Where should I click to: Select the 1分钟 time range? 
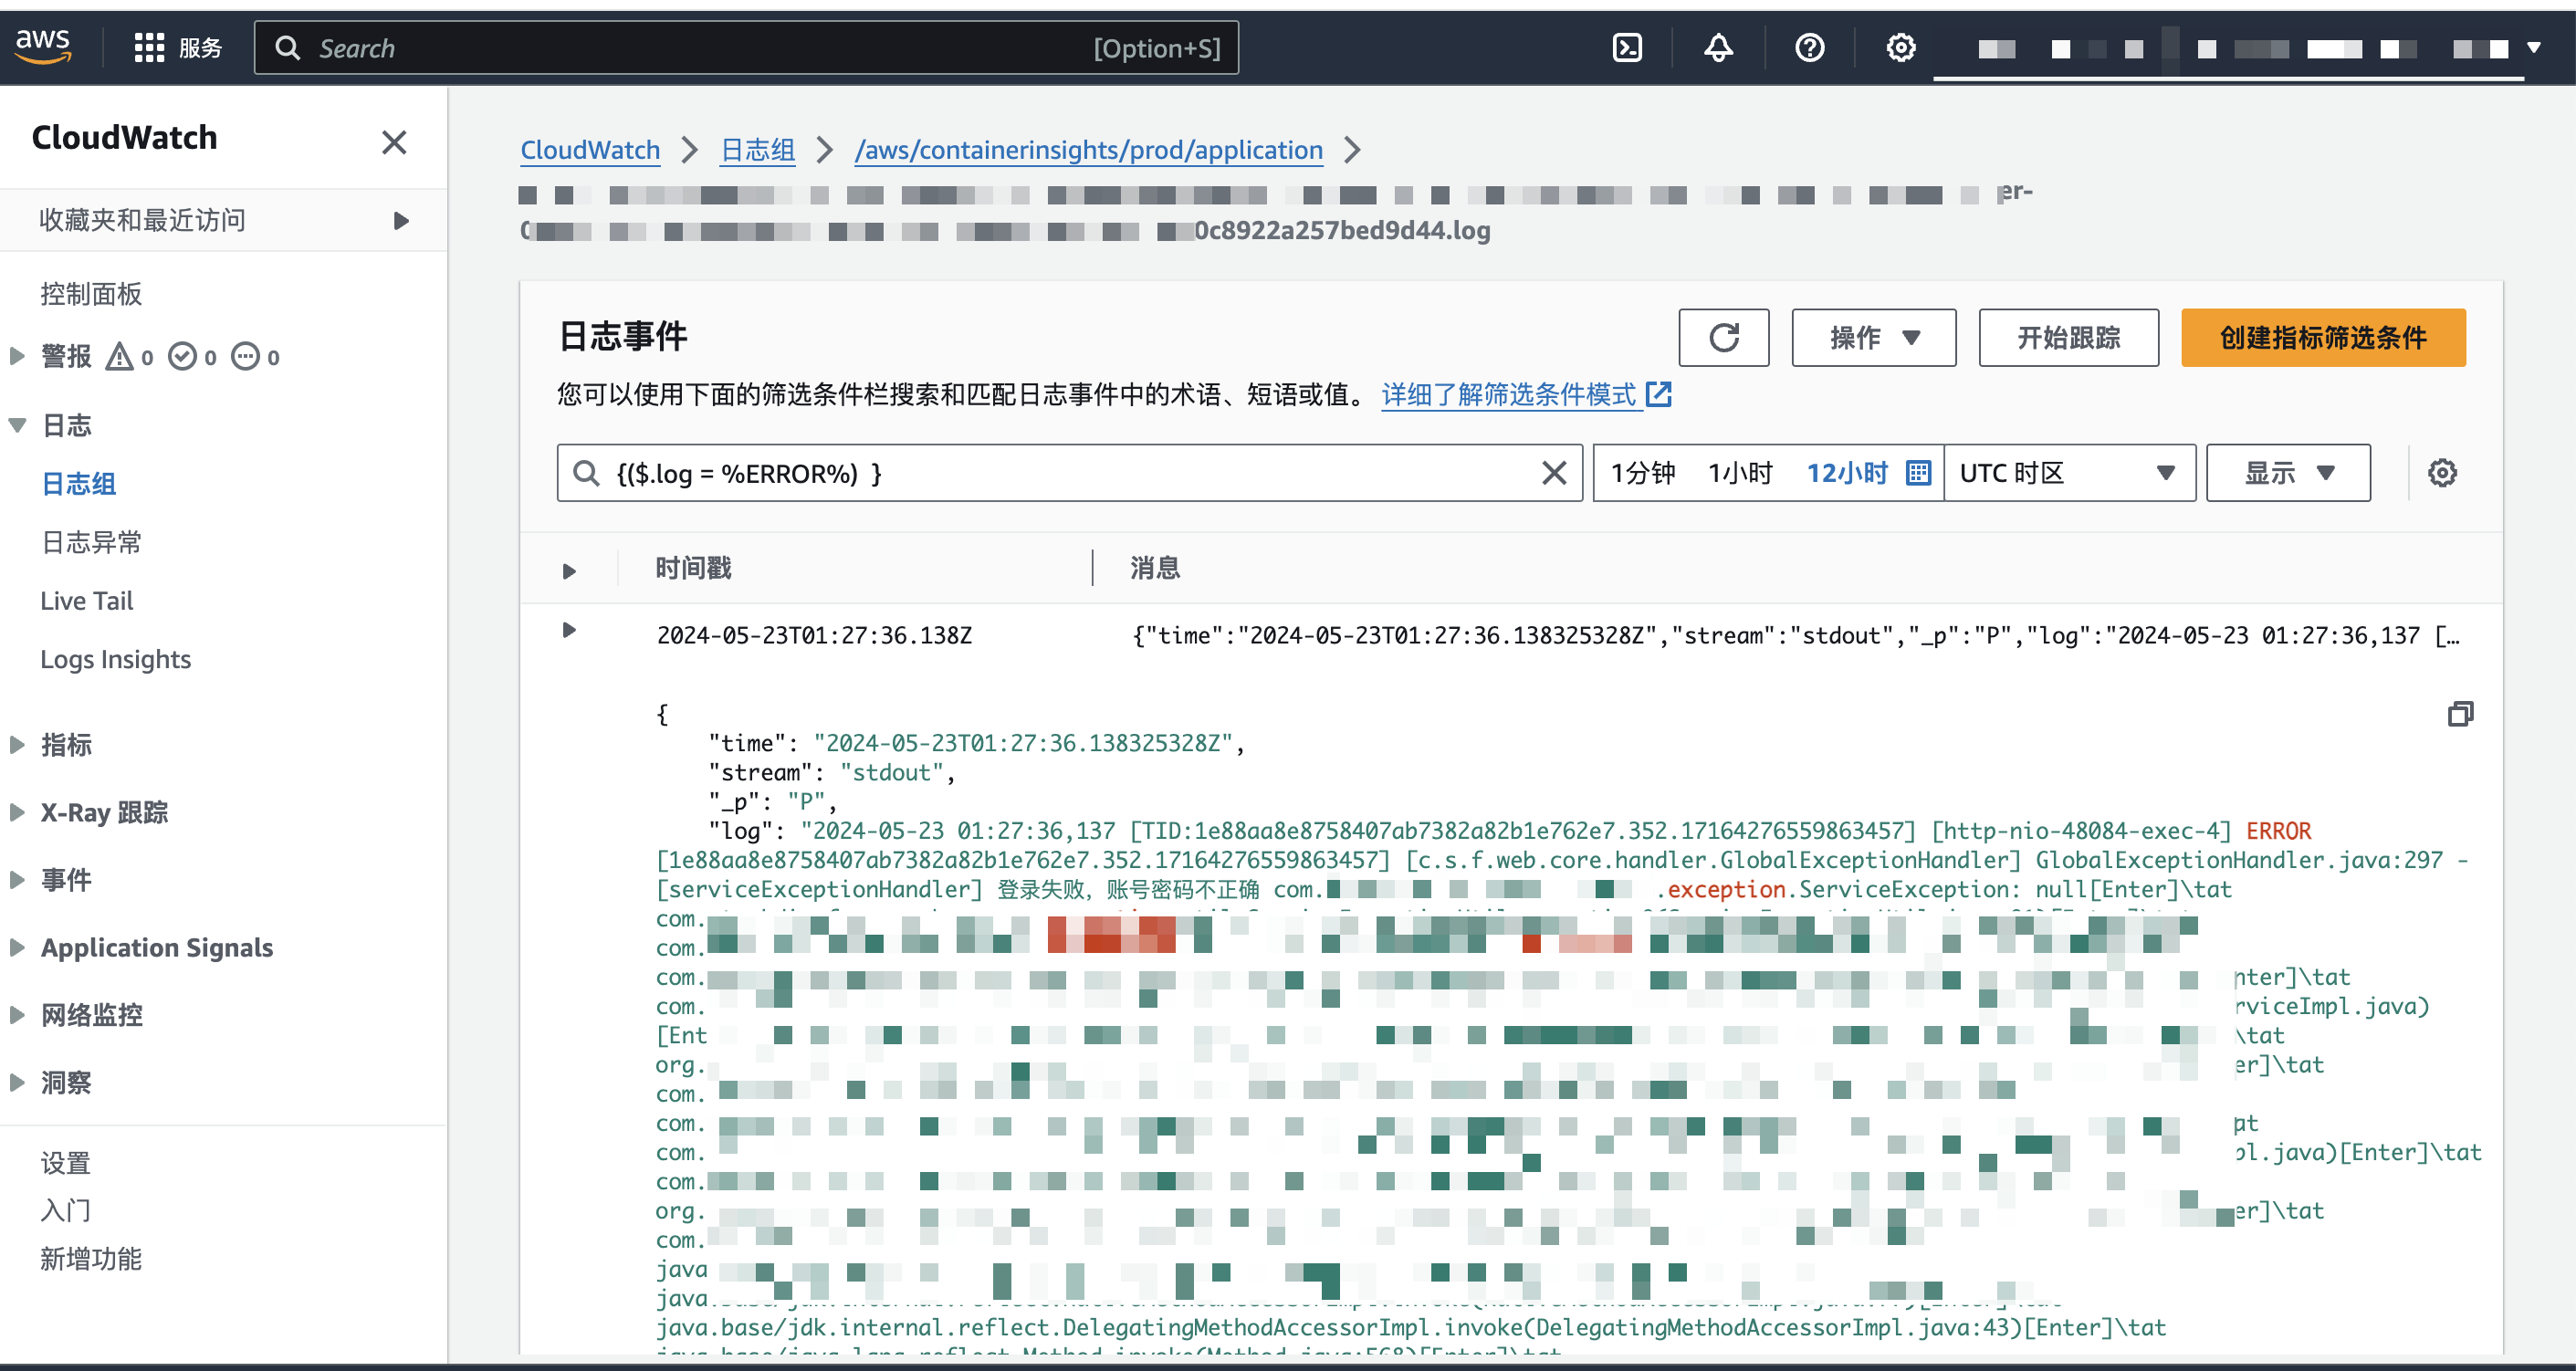(x=1643, y=473)
